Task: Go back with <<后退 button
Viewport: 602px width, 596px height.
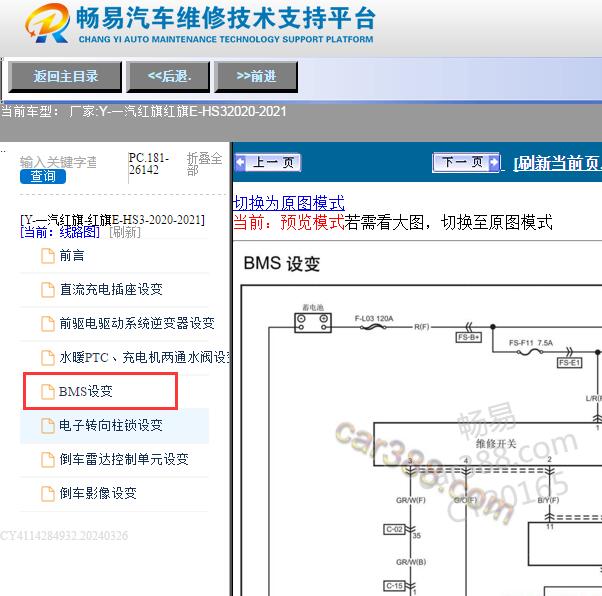Action: pyautogui.click(x=168, y=76)
